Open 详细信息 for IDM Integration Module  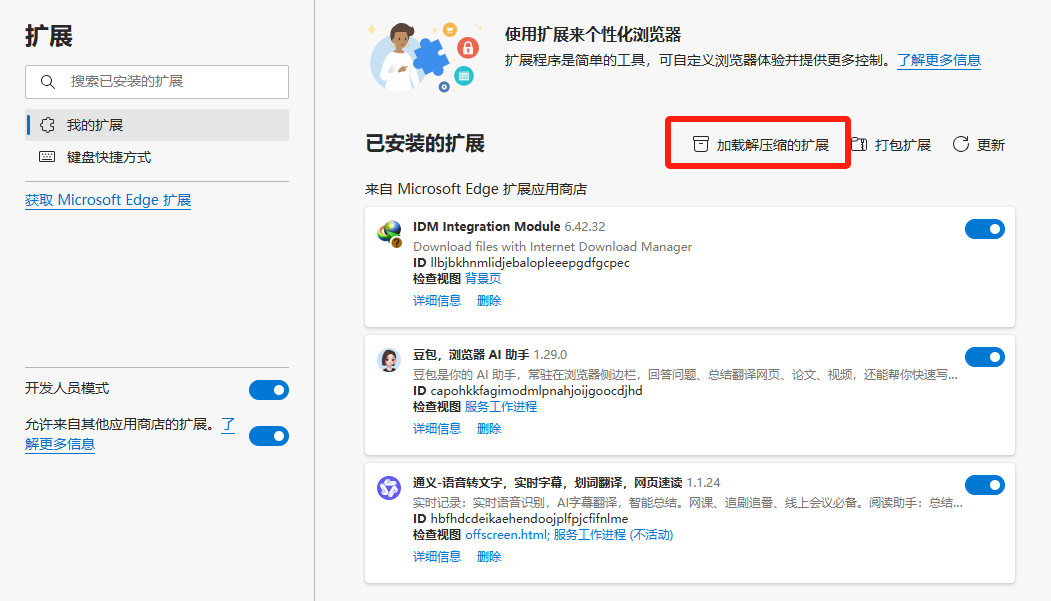coord(437,300)
